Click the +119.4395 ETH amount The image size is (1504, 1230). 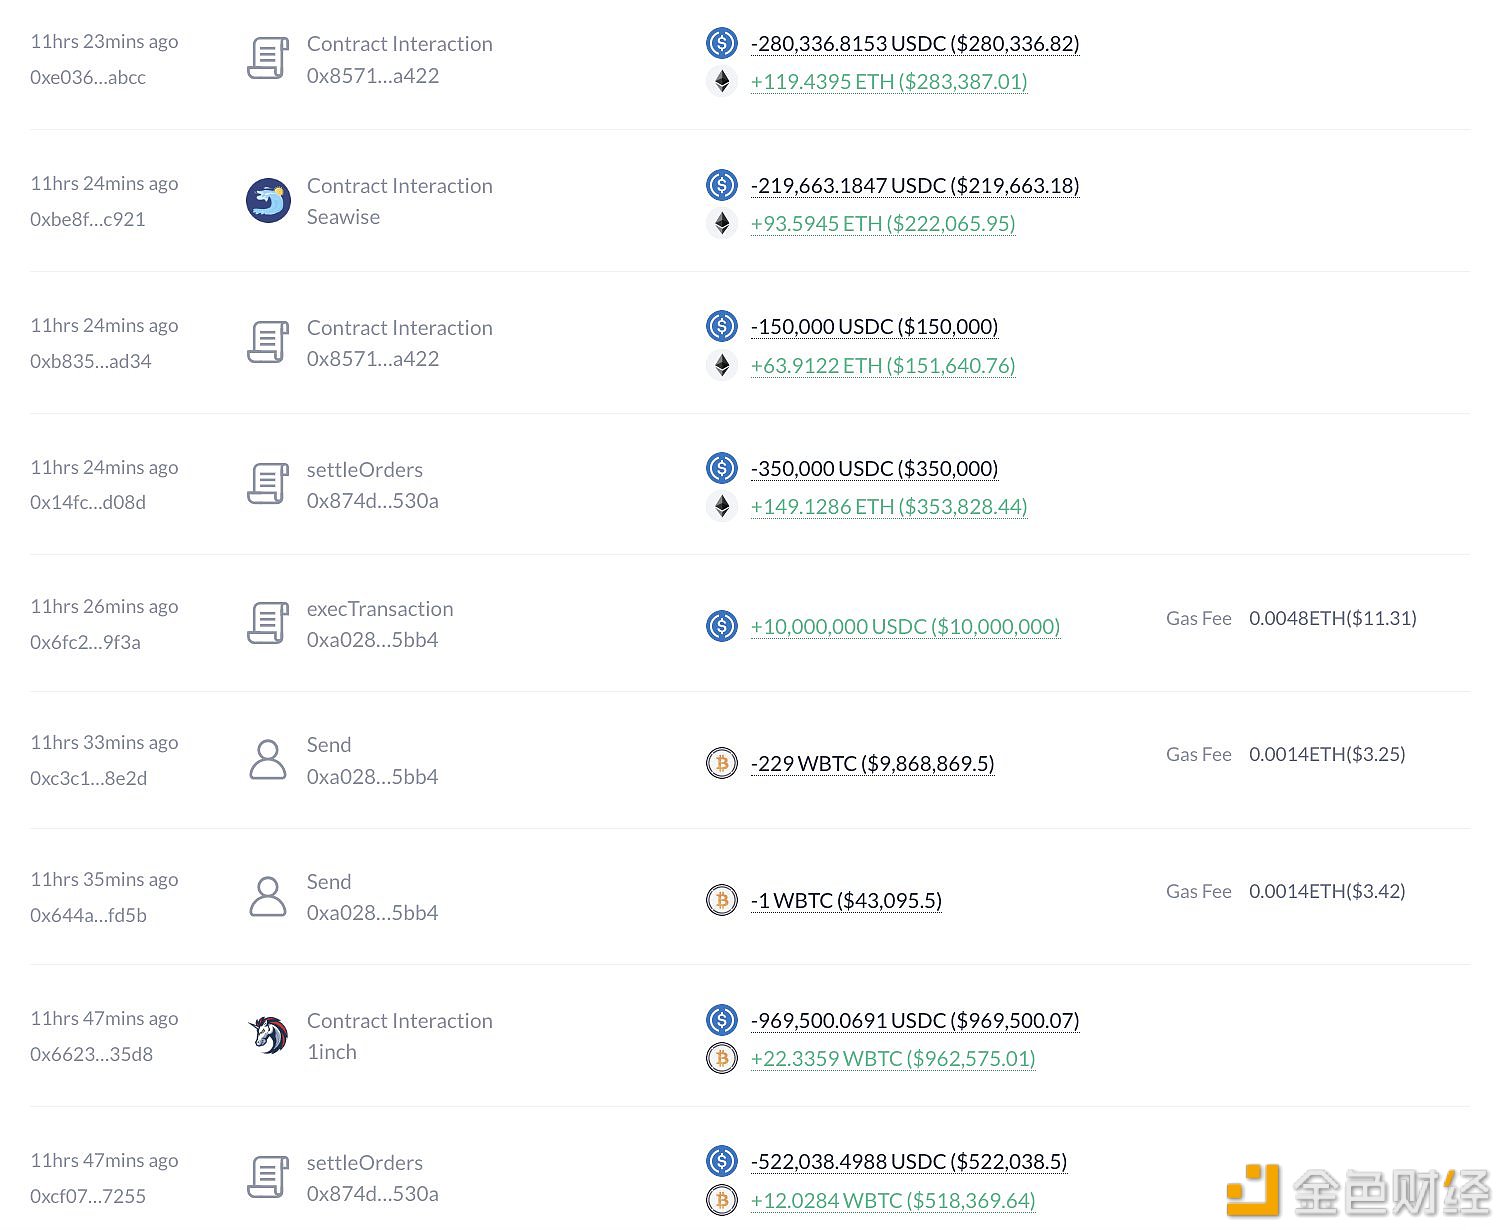pyautogui.click(x=889, y=82)
